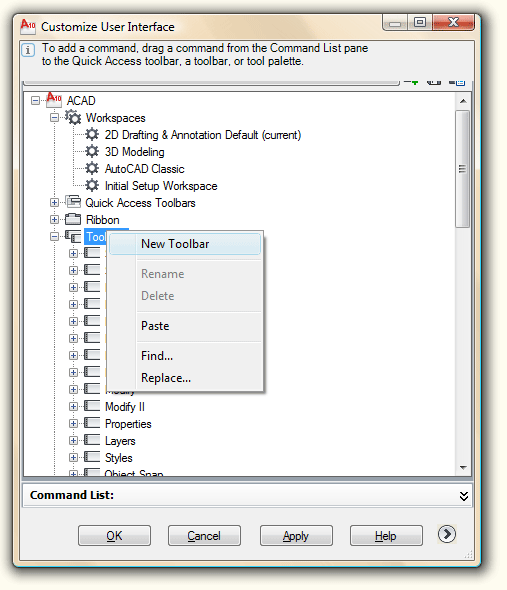Click the toolbar icon beside Styles
Viewport: 507px width, 590px height.
[x=92, y=457]
